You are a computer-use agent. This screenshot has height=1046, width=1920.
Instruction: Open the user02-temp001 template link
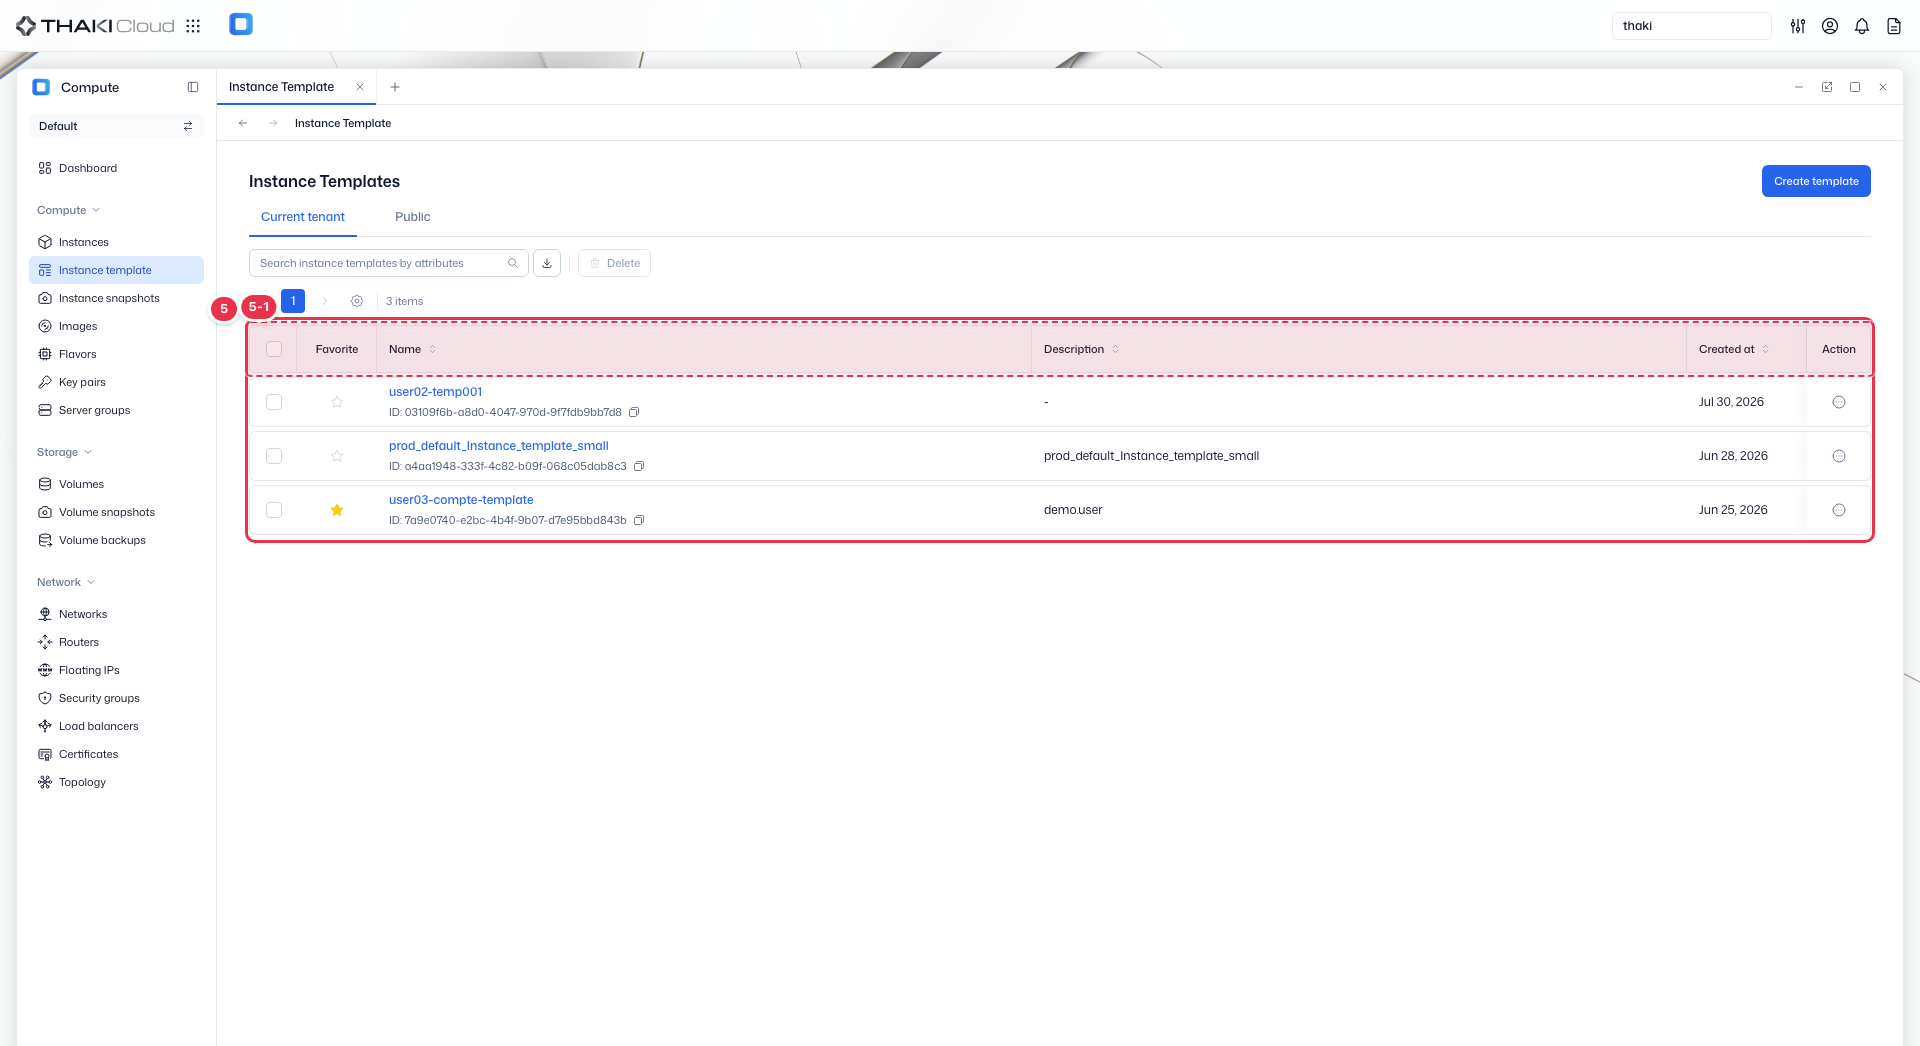click(x=435, y=392)
